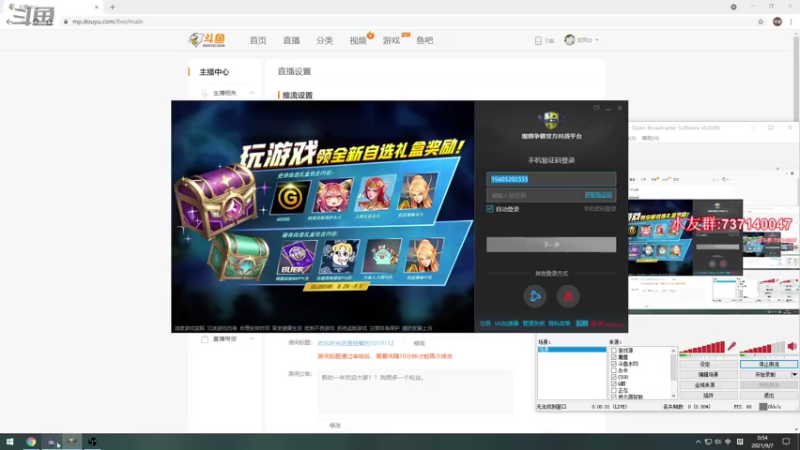Click the room announcement text area
Image resolution: width=800 pixels, height=450 pixels.
[415, 391]
